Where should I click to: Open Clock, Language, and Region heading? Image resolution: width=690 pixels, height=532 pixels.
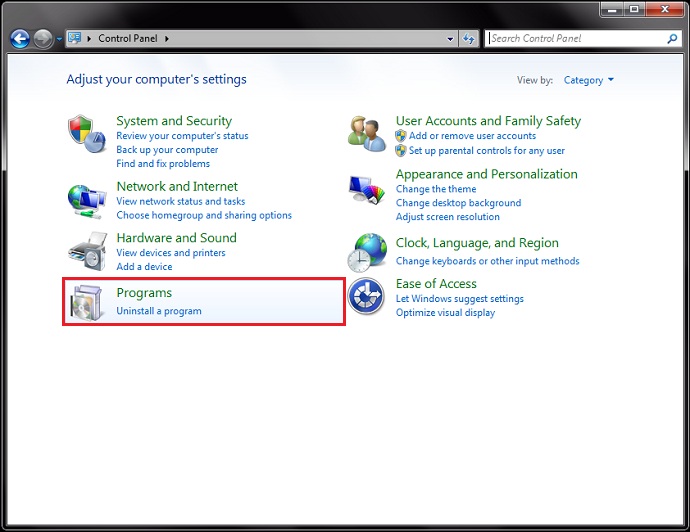click(x=477, y=243)
